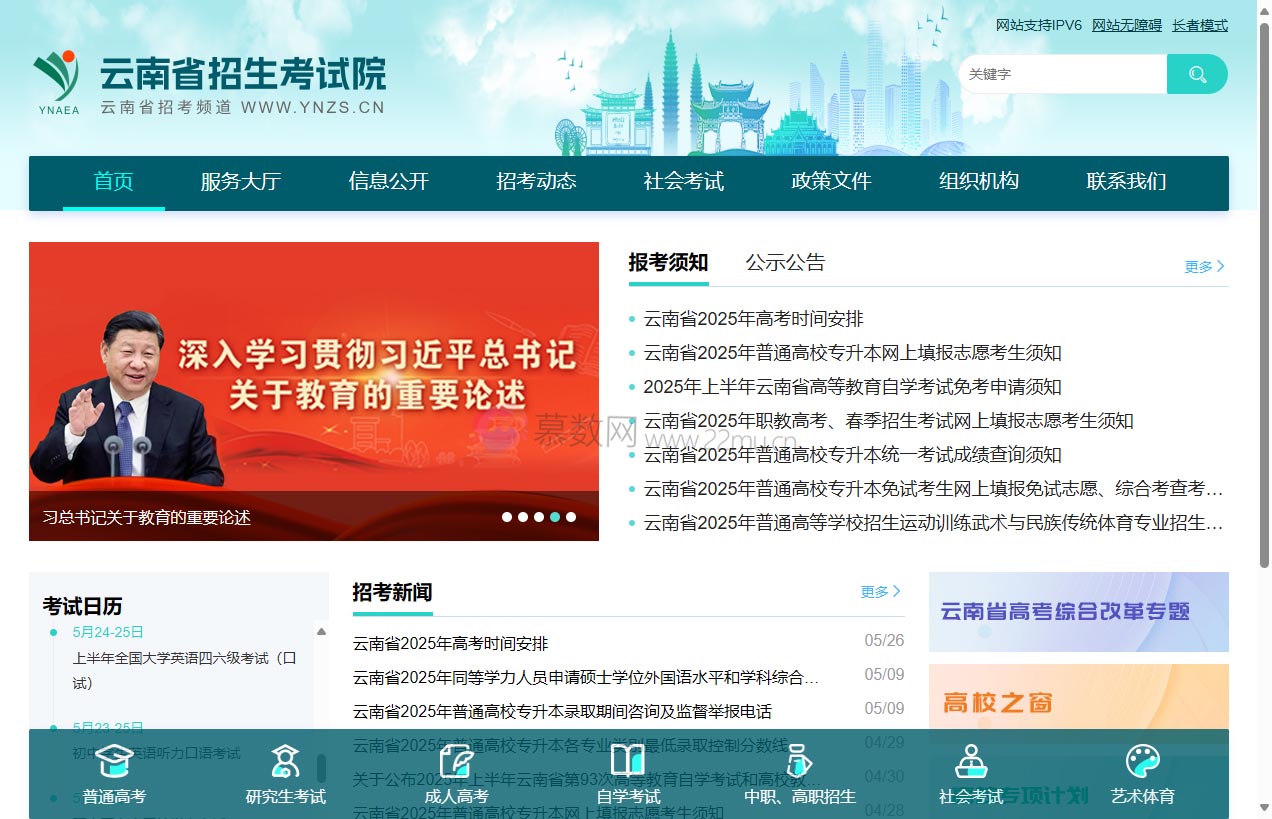Switch to the 公示公告 tab

pyautogui.click(x=785, y=262)
